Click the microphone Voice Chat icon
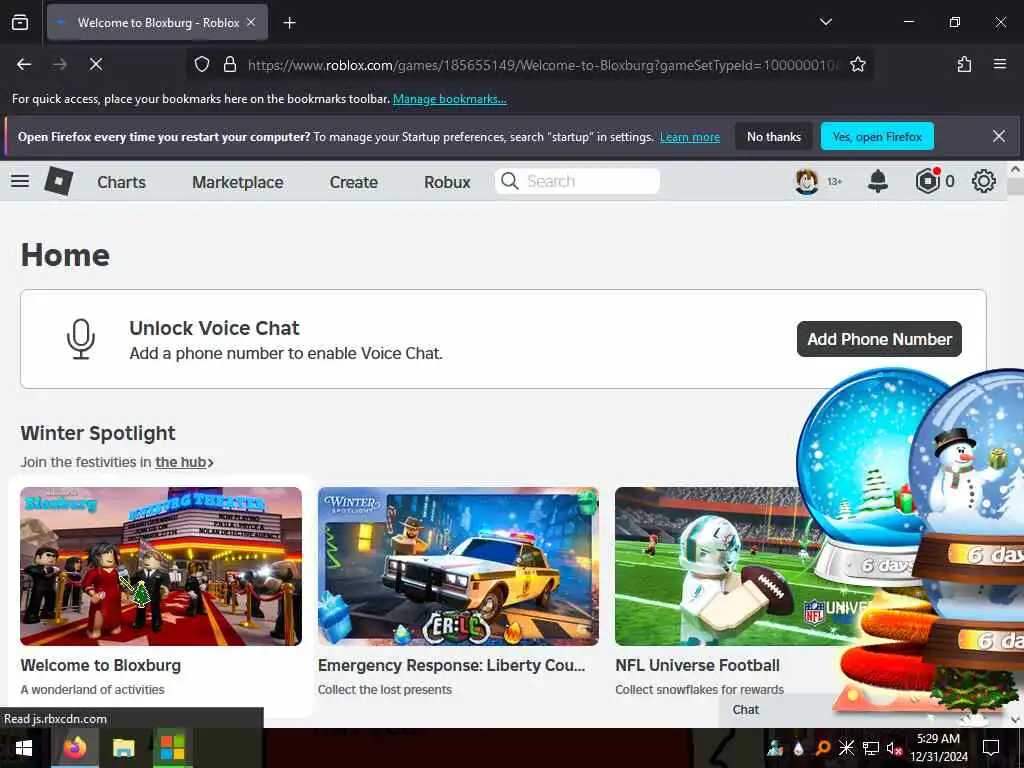 pyautogui.click(x=81, y=338)
